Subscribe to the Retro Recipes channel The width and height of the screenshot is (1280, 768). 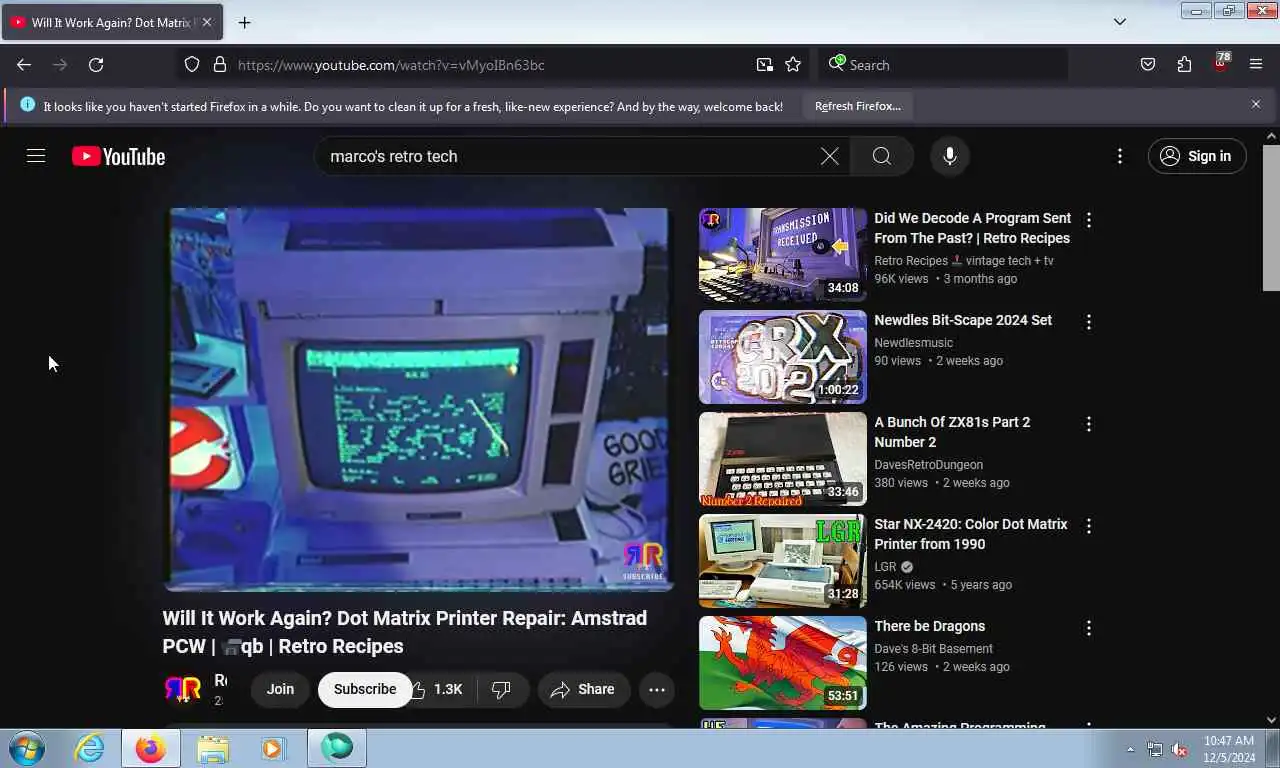coord(365,689)
